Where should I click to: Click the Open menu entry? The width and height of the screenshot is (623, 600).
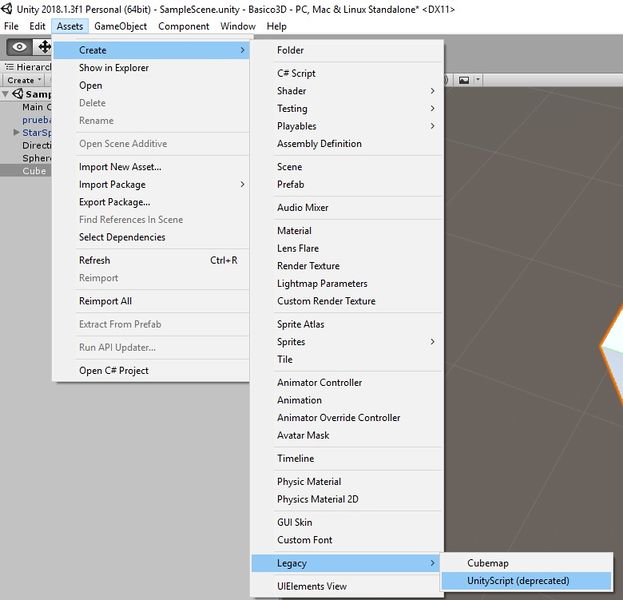coord(151,85)
